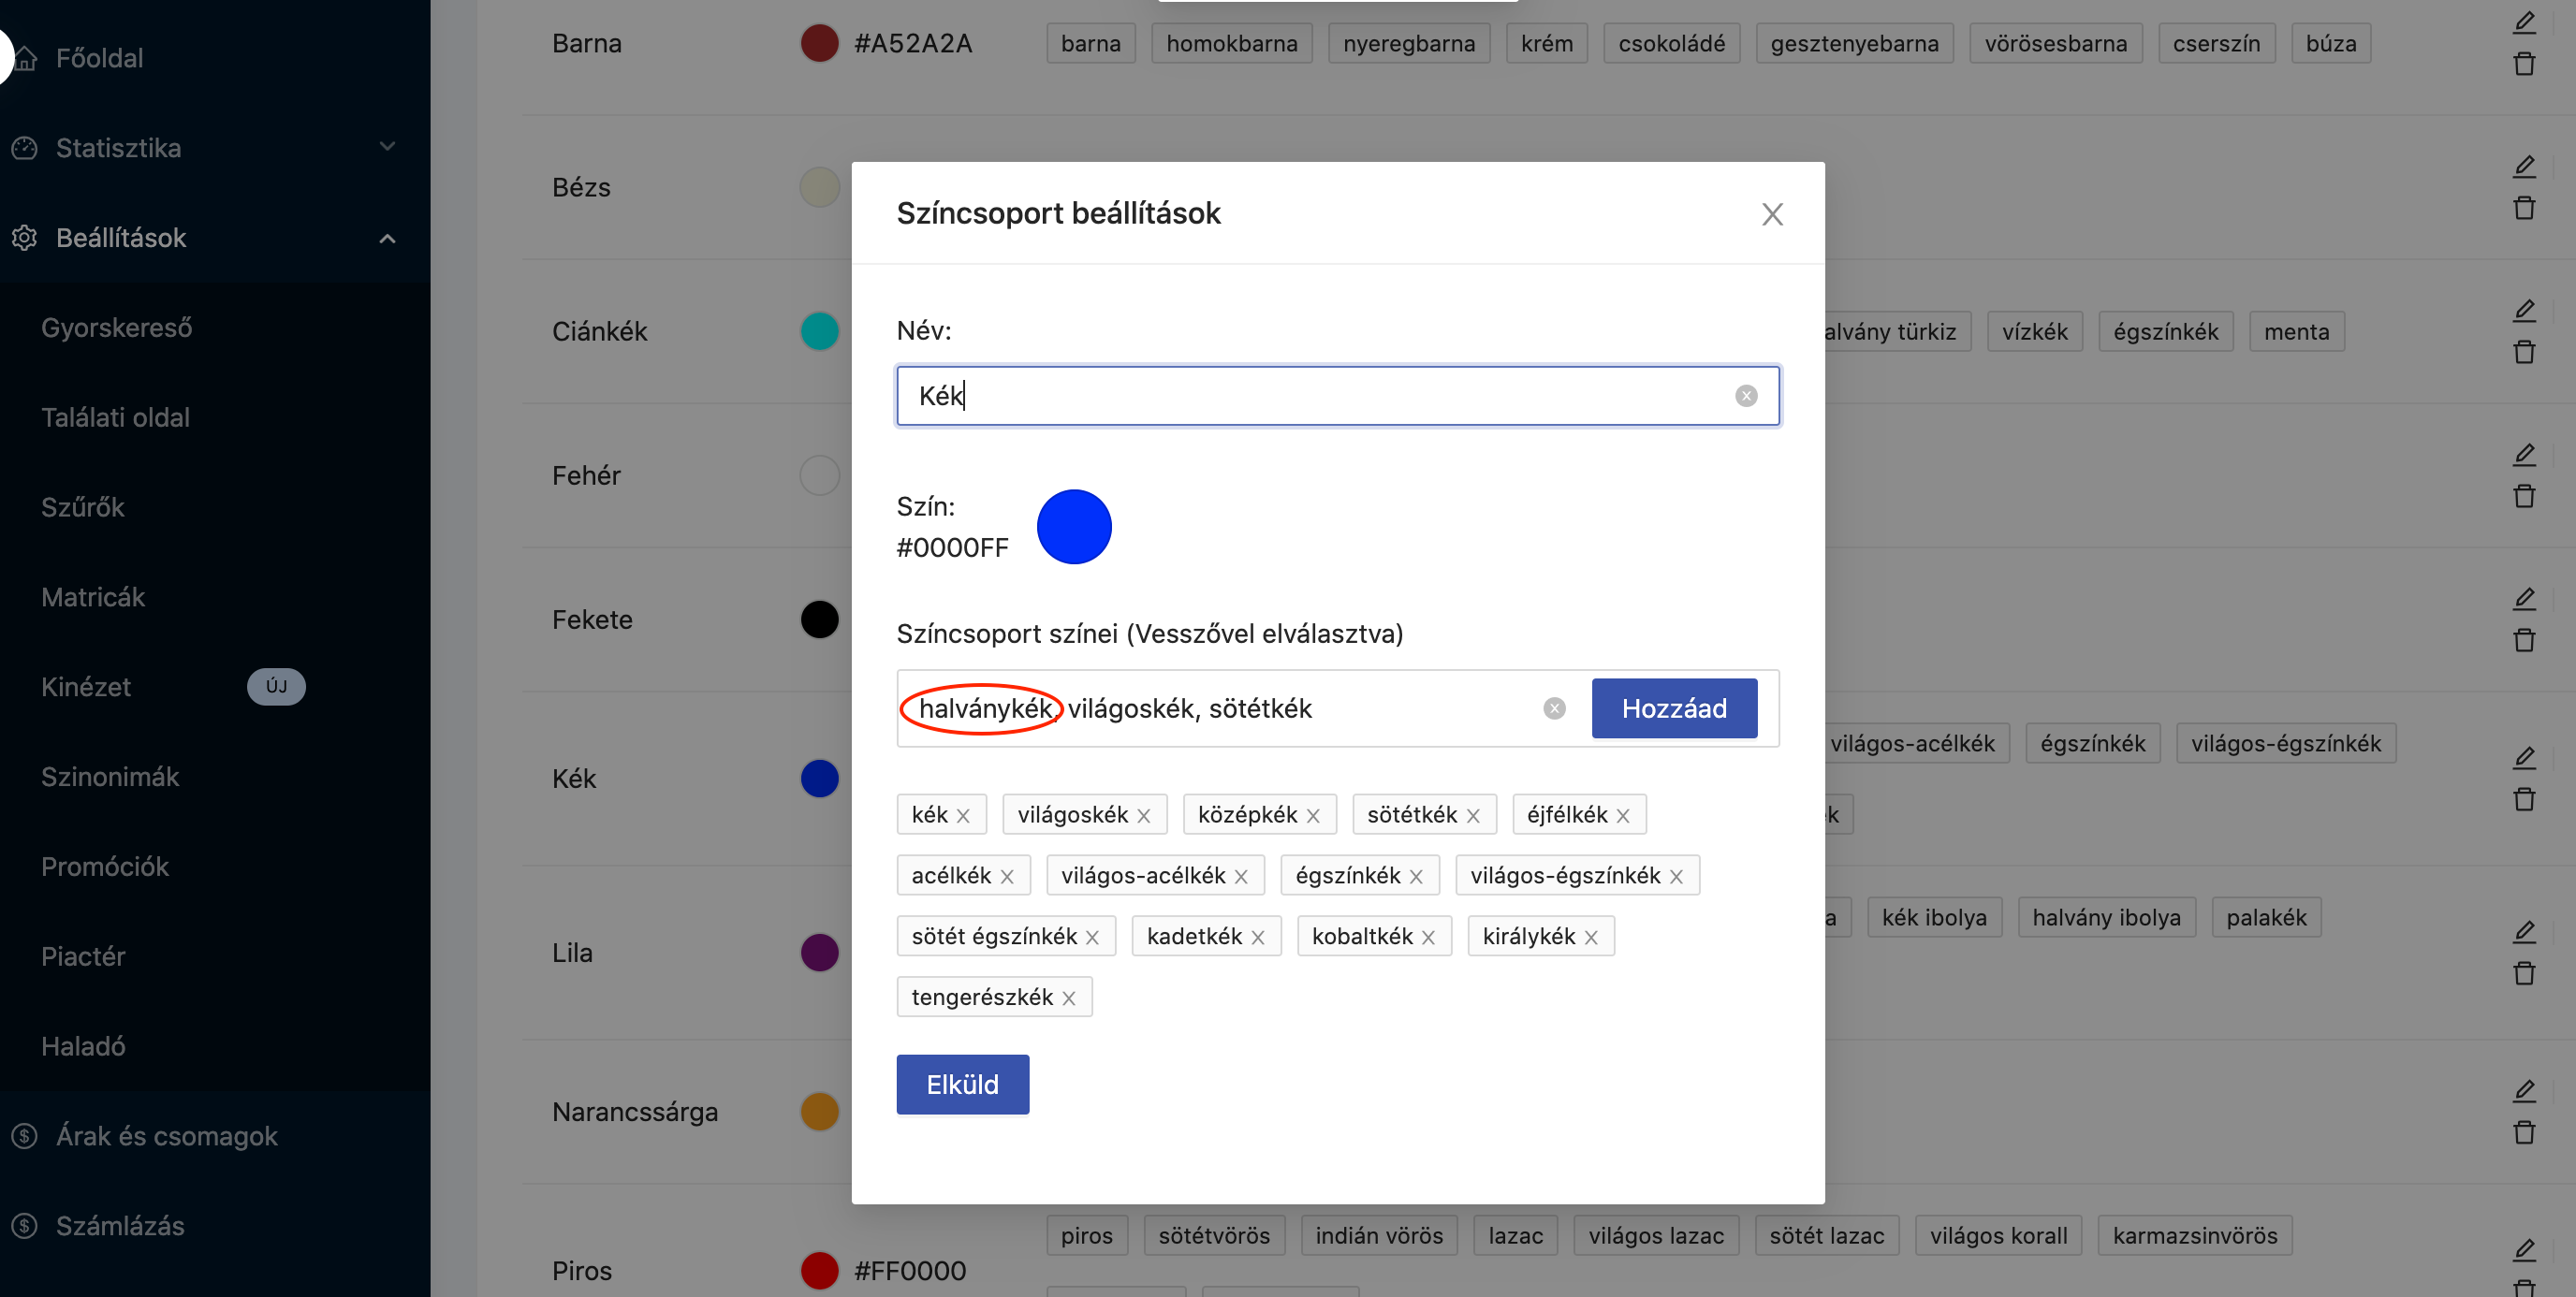Screen dimensions: 2576x1297
Task: Click trash icon for Fekete row
Action: point(2524,640)
